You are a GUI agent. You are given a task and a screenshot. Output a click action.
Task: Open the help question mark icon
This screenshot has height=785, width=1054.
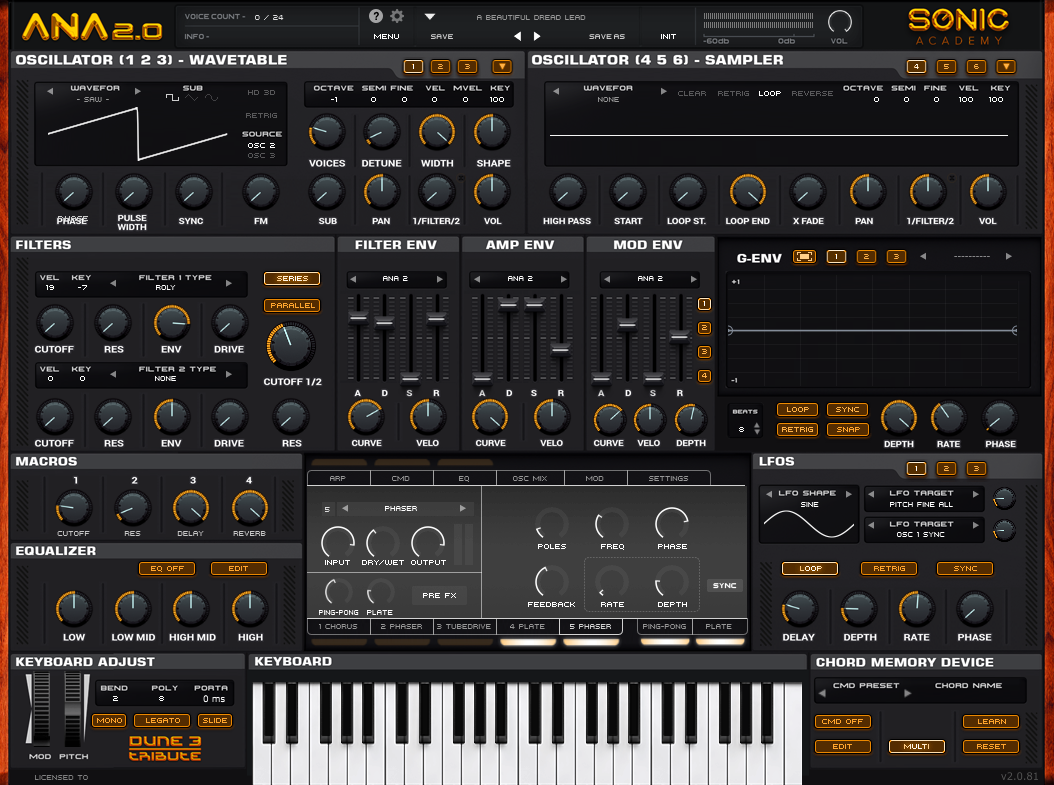(376, 16)
